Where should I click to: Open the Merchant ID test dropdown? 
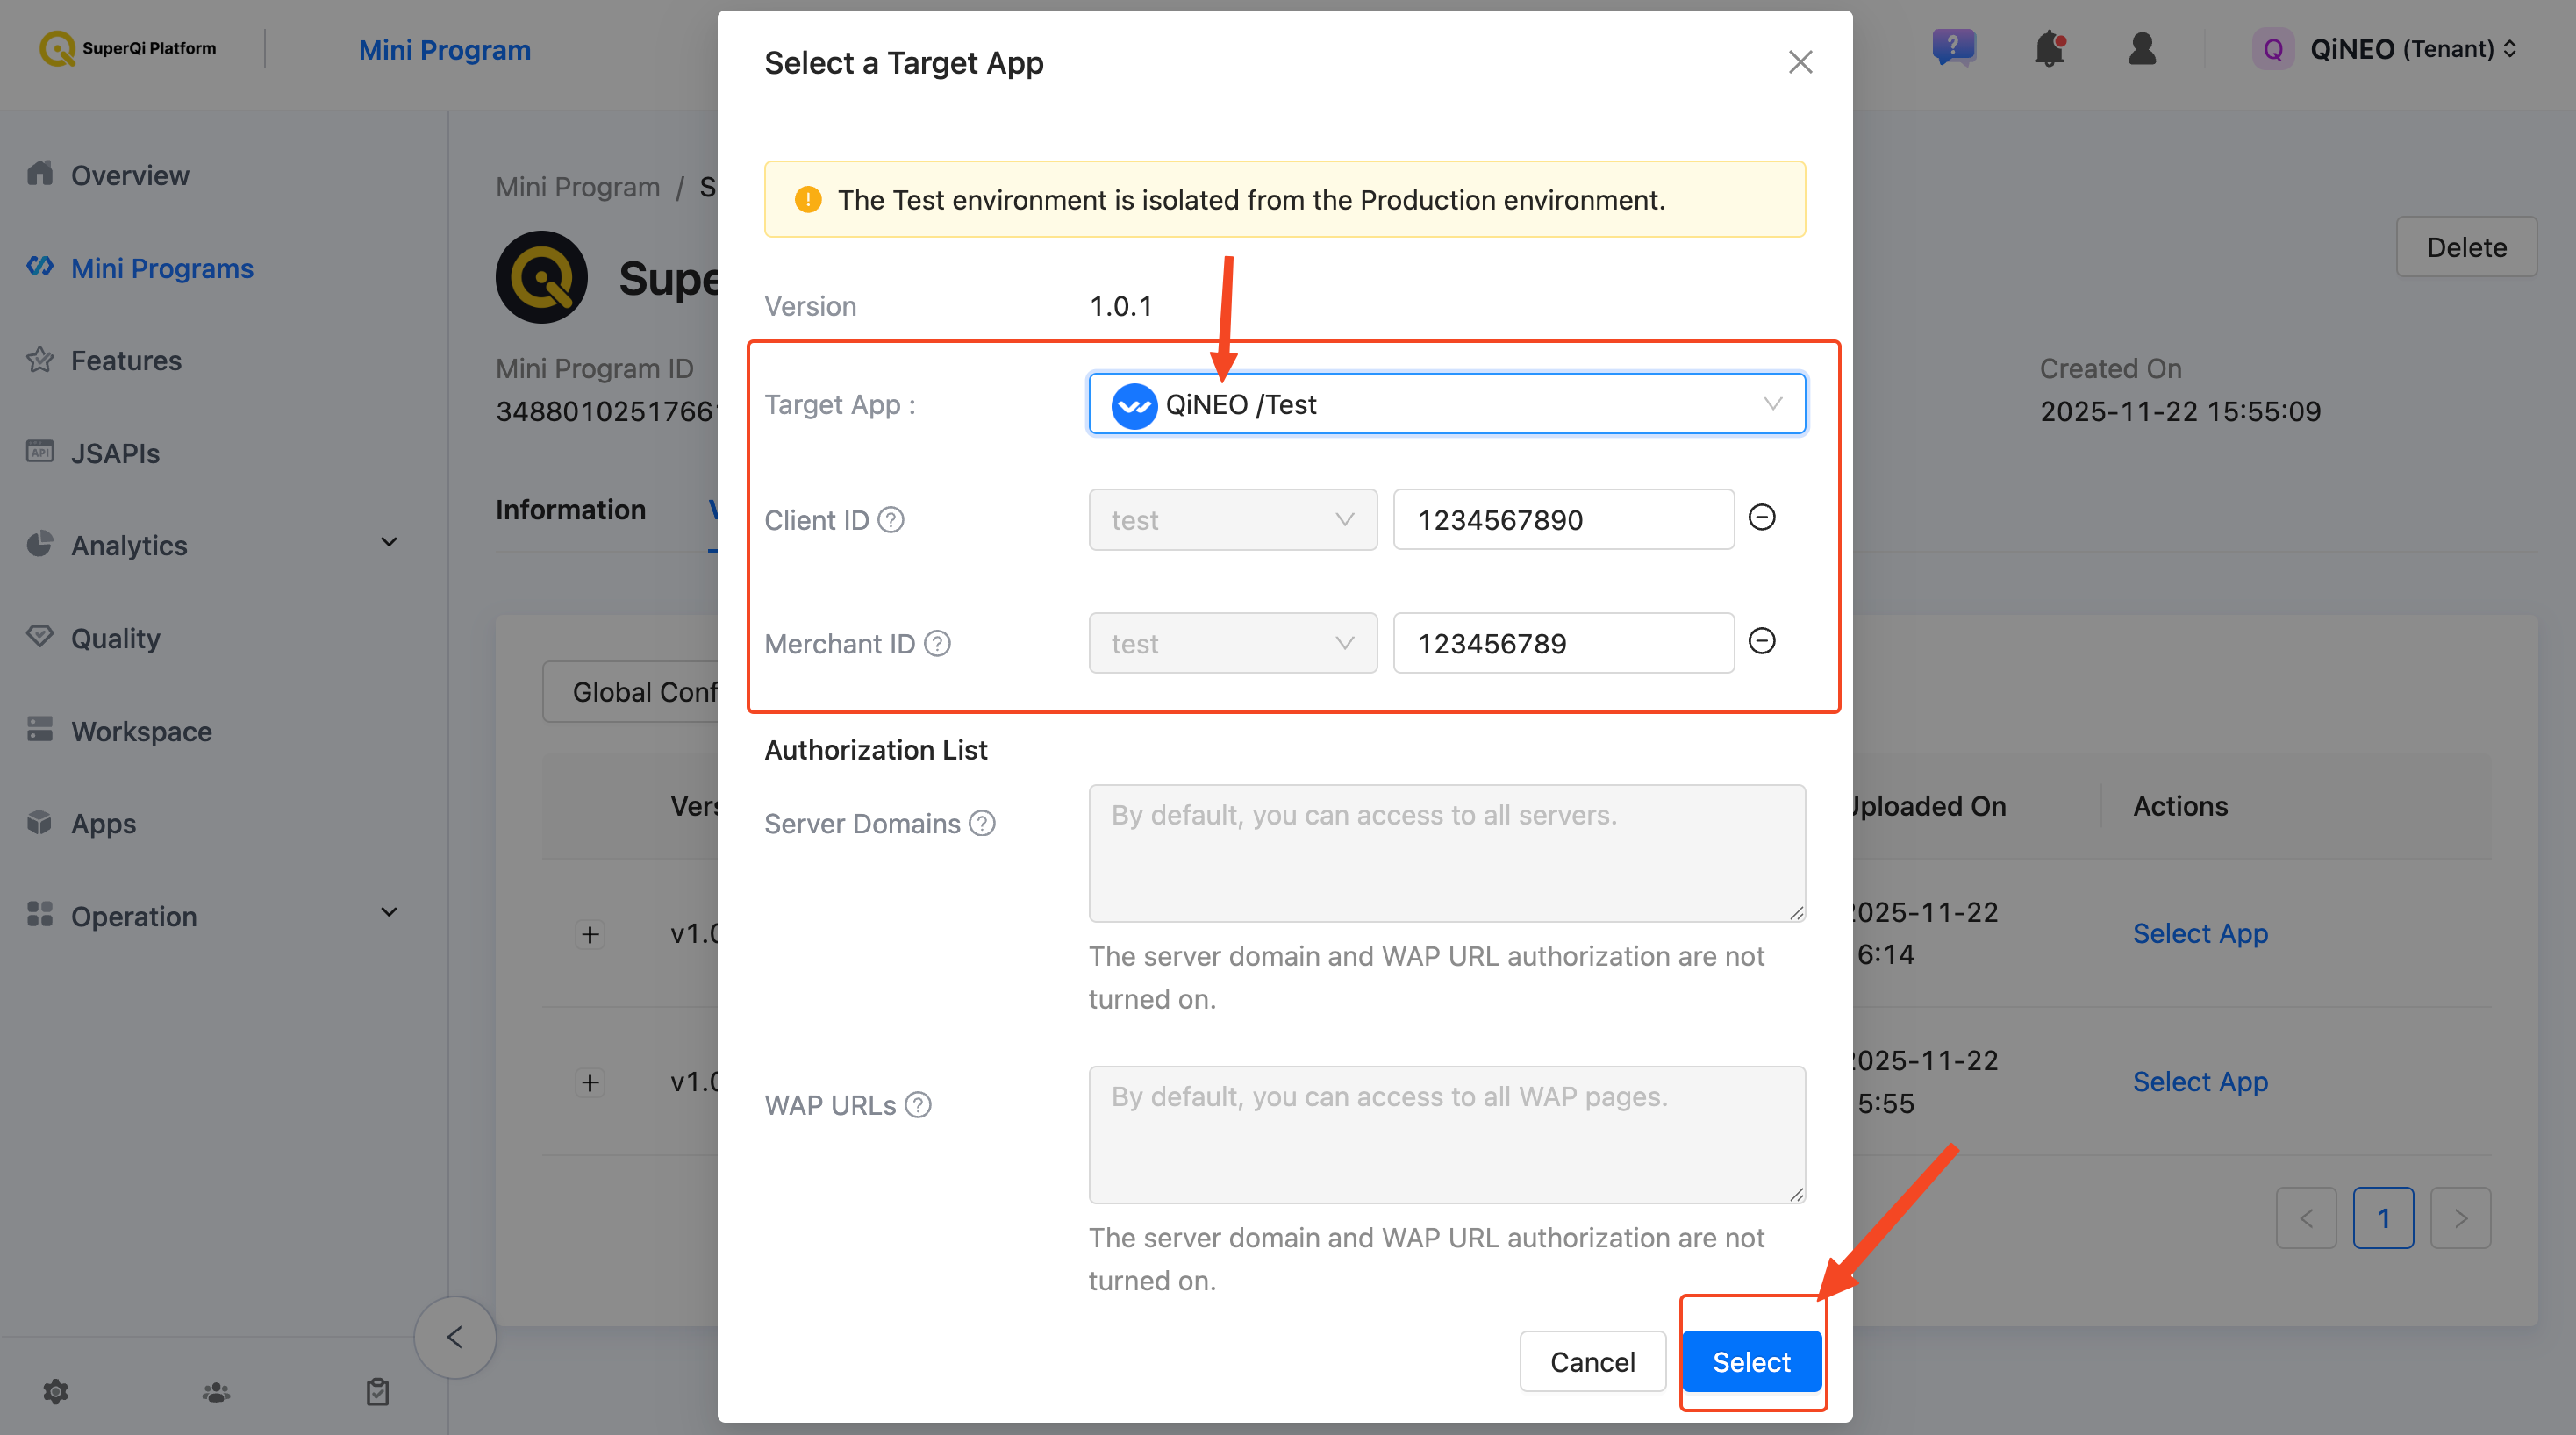pos(1233,643)
